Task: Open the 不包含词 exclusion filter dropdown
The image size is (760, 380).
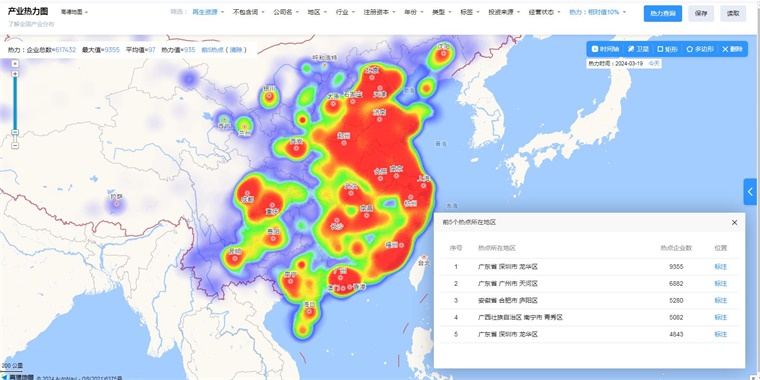Action: (x=249, y=12)
